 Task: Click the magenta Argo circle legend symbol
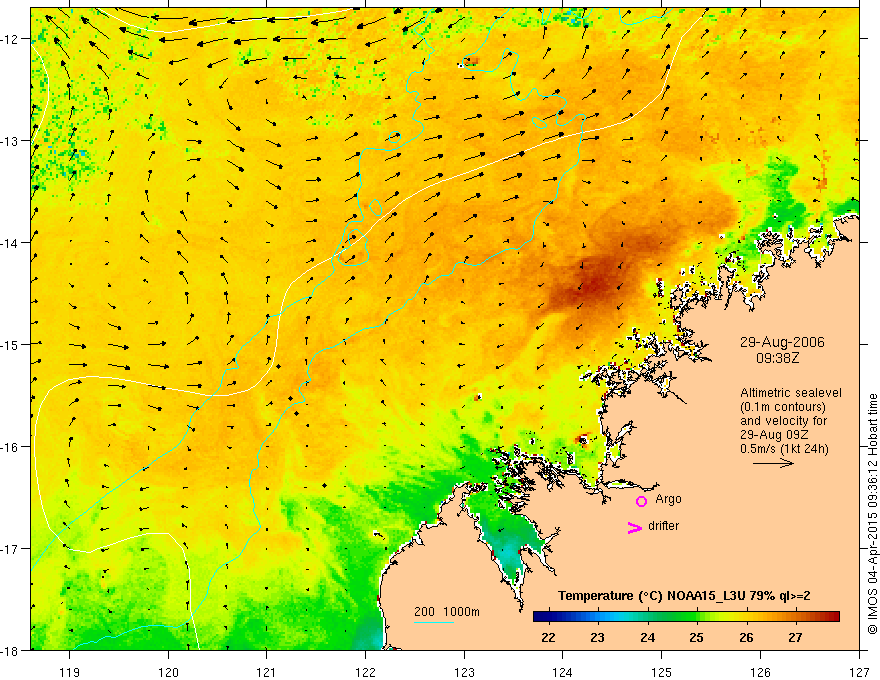point(641,501)
